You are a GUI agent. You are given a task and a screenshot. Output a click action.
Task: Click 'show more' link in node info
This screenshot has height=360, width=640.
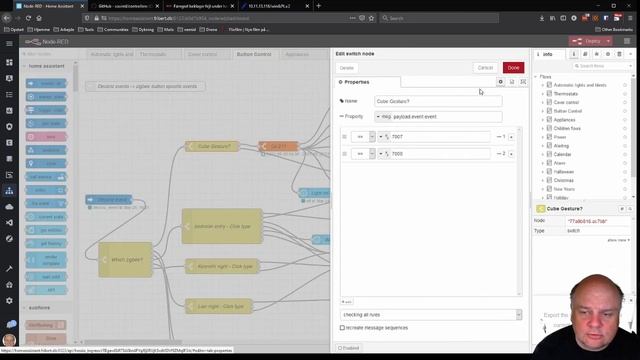click(618, 240)
